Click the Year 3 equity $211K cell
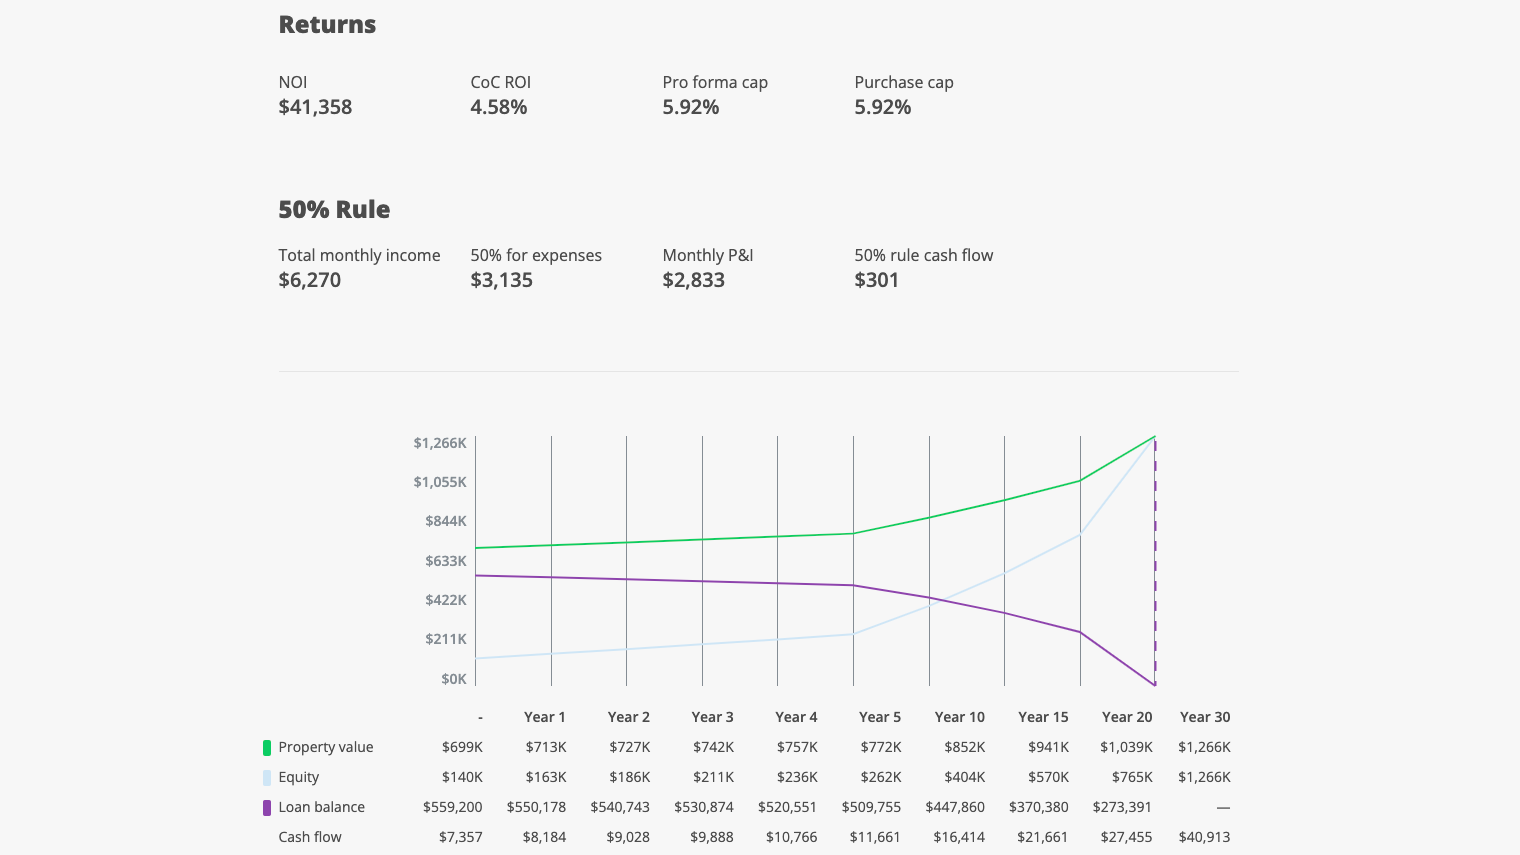1520x855 pixels. [x=714, y=777]
